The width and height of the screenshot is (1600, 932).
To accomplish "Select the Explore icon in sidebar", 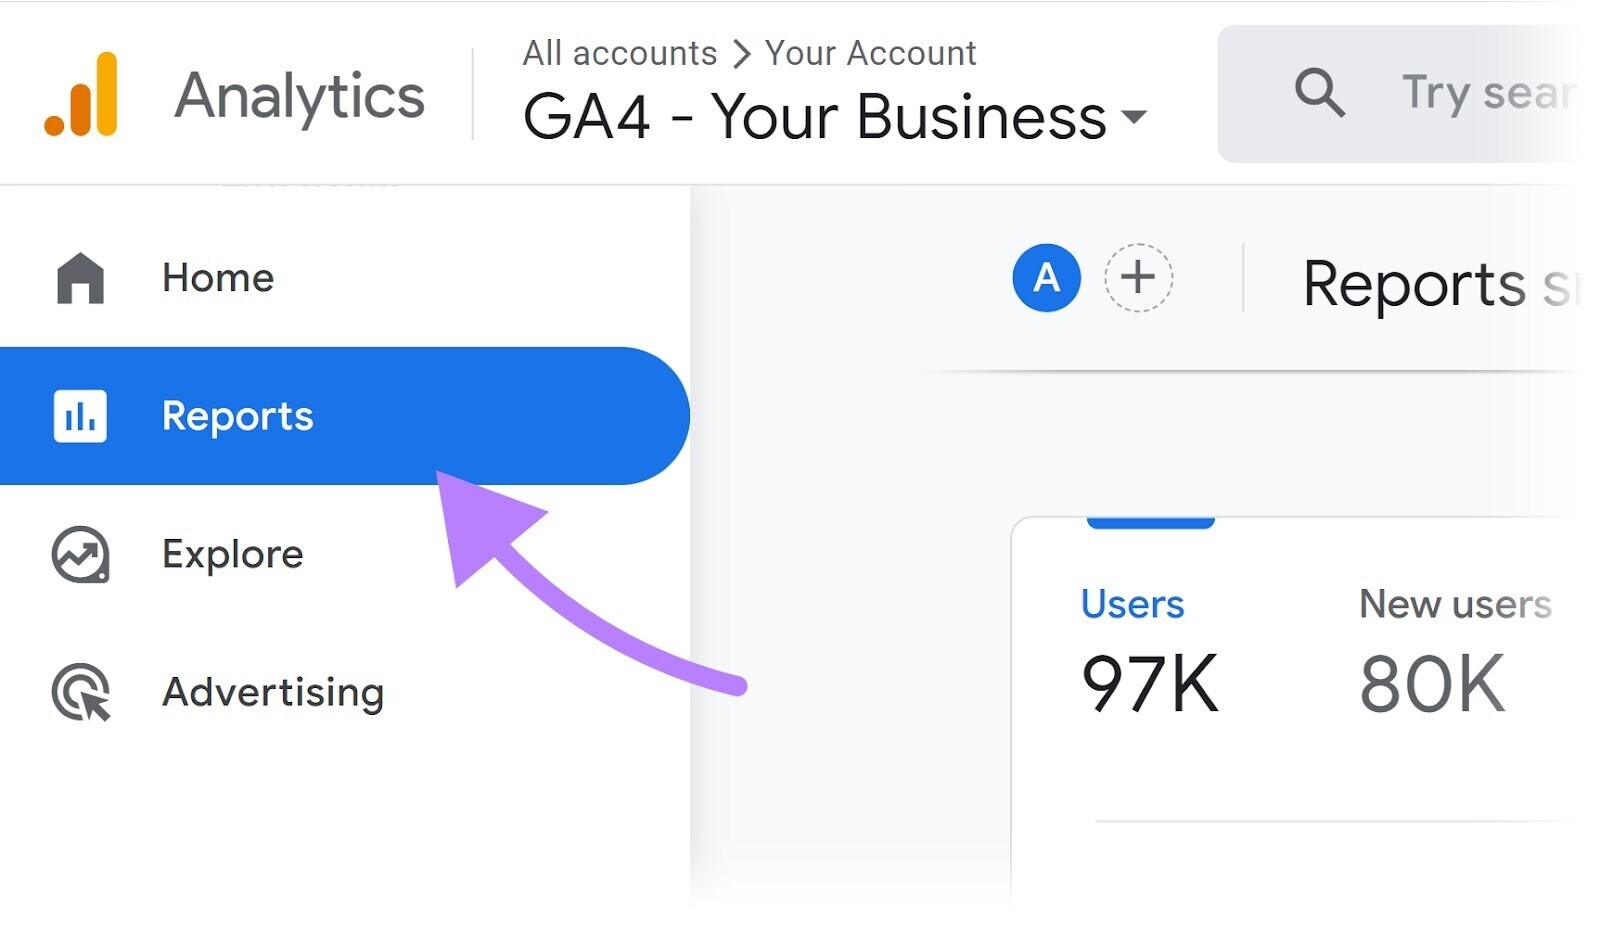I will (x=80, y=554).
